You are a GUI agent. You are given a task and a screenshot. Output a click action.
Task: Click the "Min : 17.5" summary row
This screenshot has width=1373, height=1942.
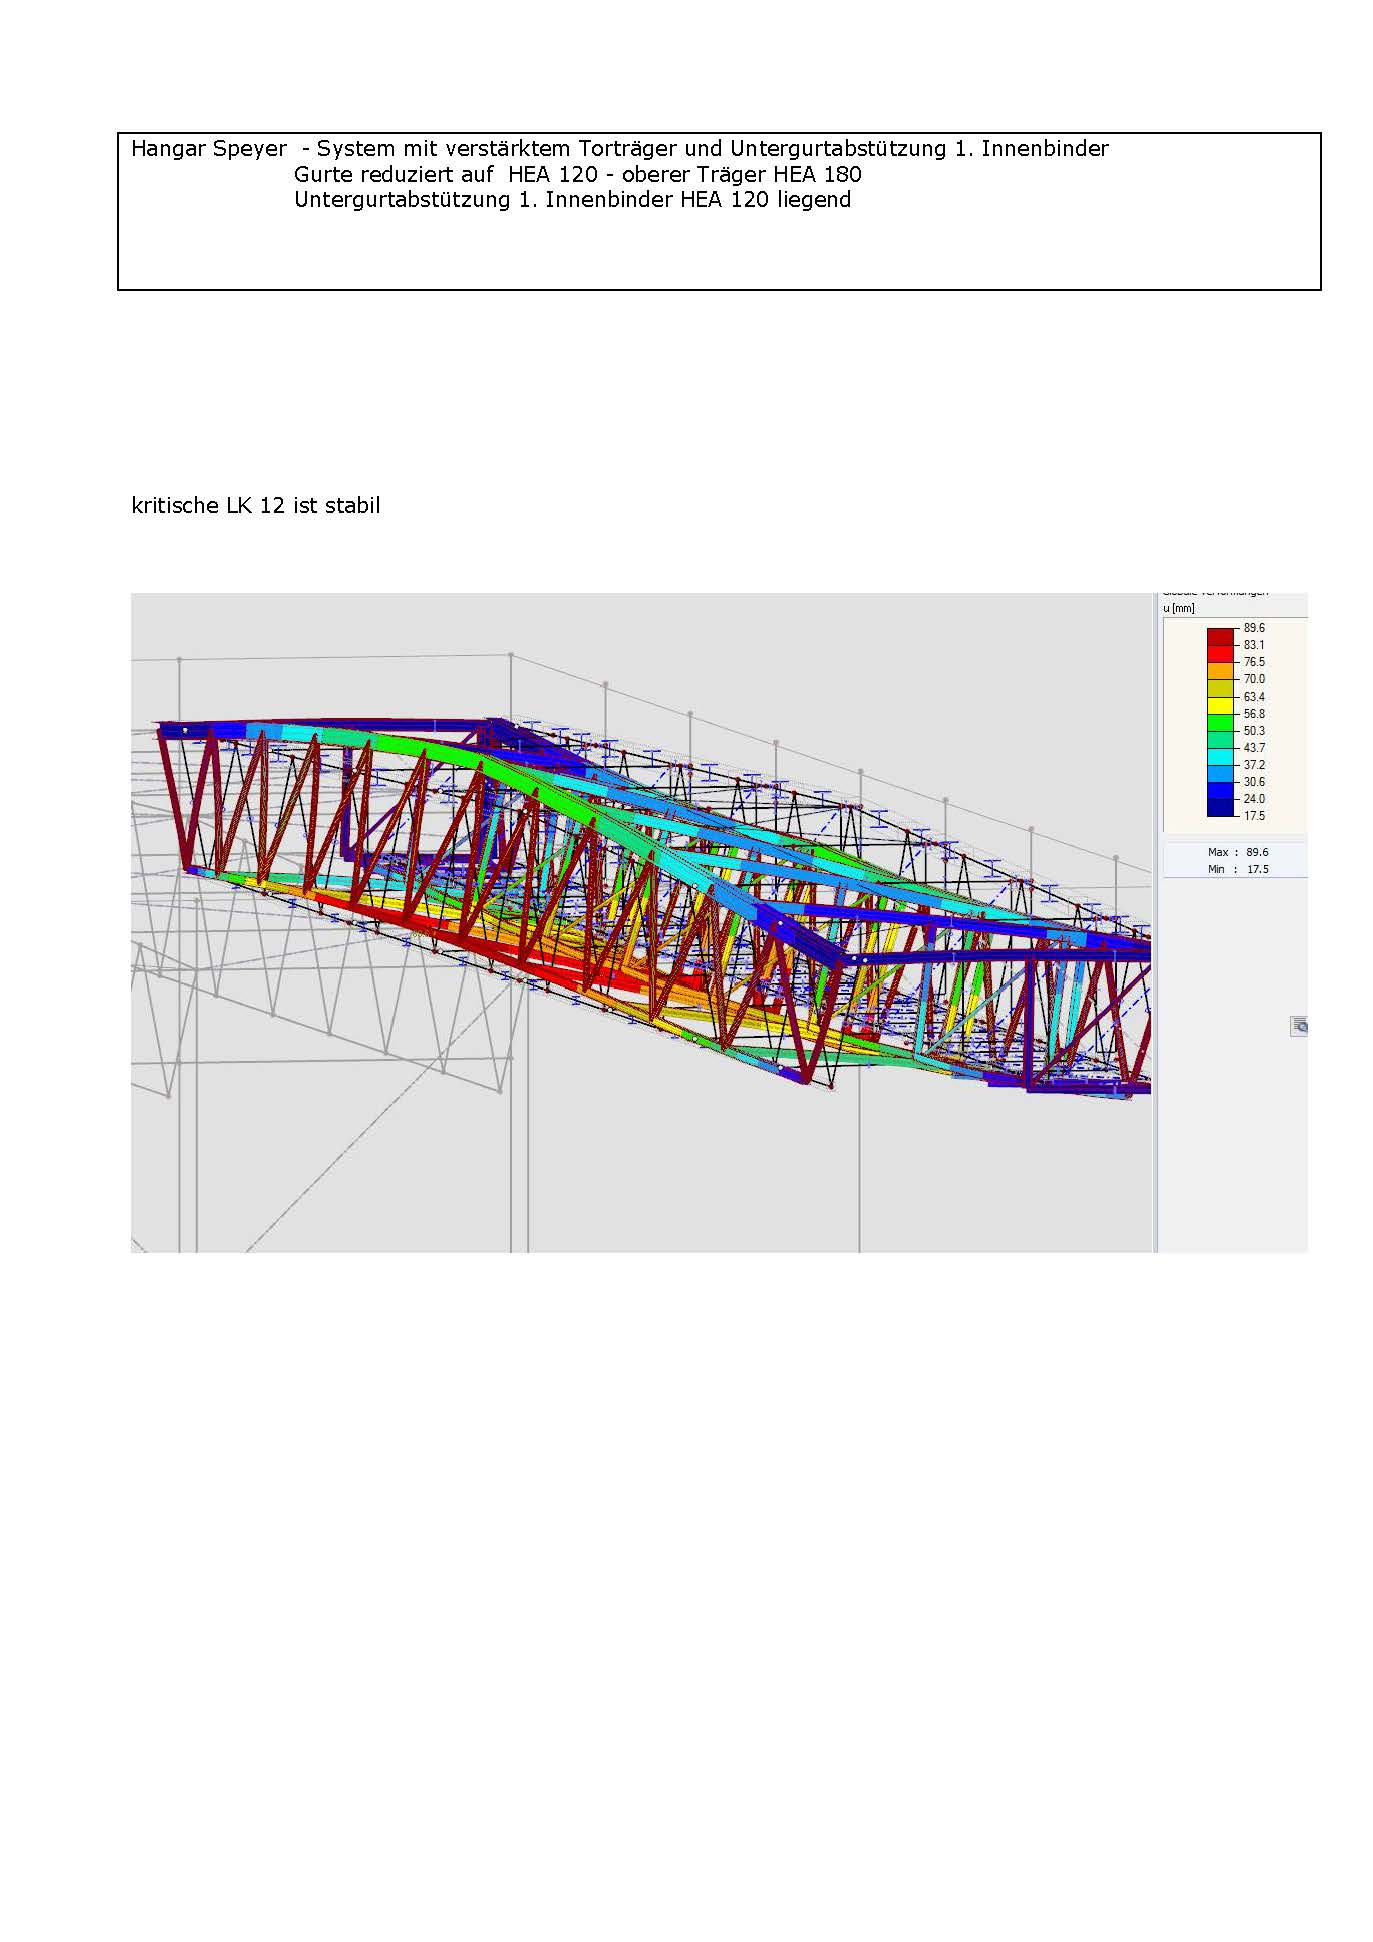(x=1238, y=869)
